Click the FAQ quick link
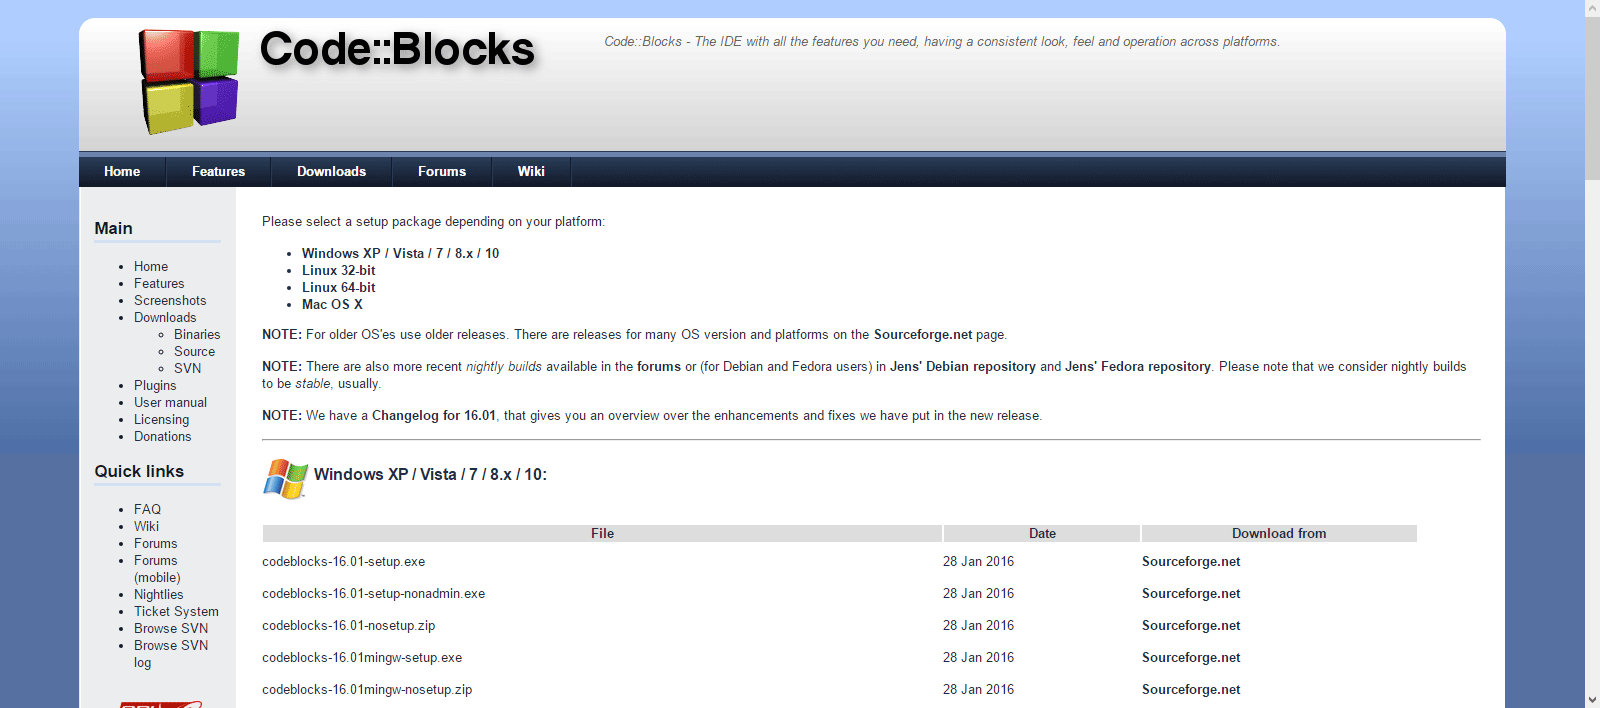1600x708 pixels. (147, 509)
